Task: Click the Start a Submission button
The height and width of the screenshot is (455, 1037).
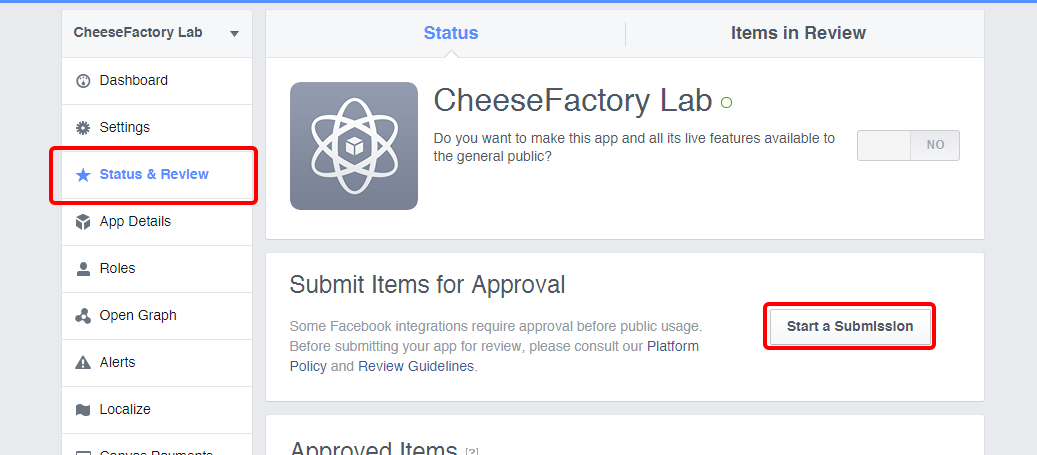Action: (x=850, y=326)
